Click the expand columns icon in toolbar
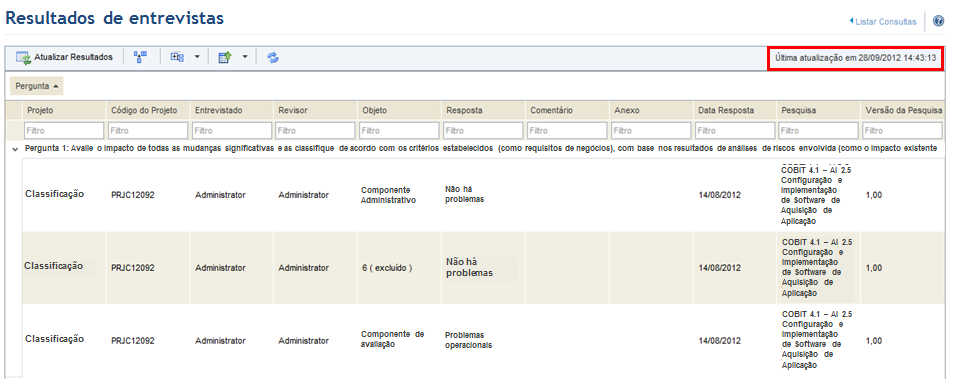The width and height of the screenshot is (955, 388). tap(177, 57)
